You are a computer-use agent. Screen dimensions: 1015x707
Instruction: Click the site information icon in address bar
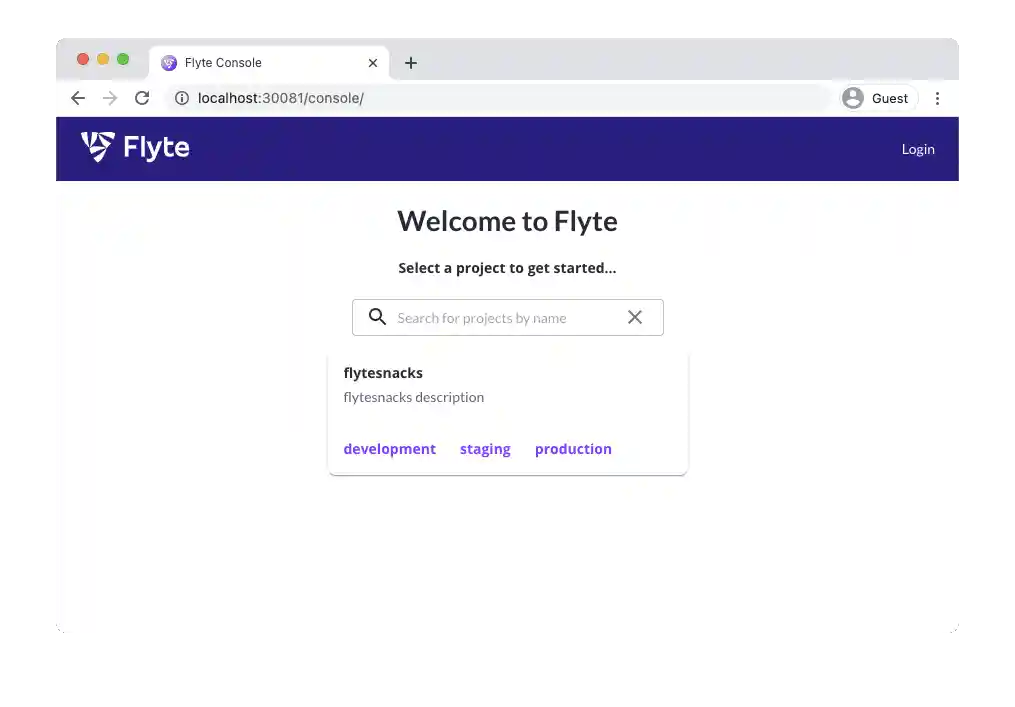[x=181, y=98]
